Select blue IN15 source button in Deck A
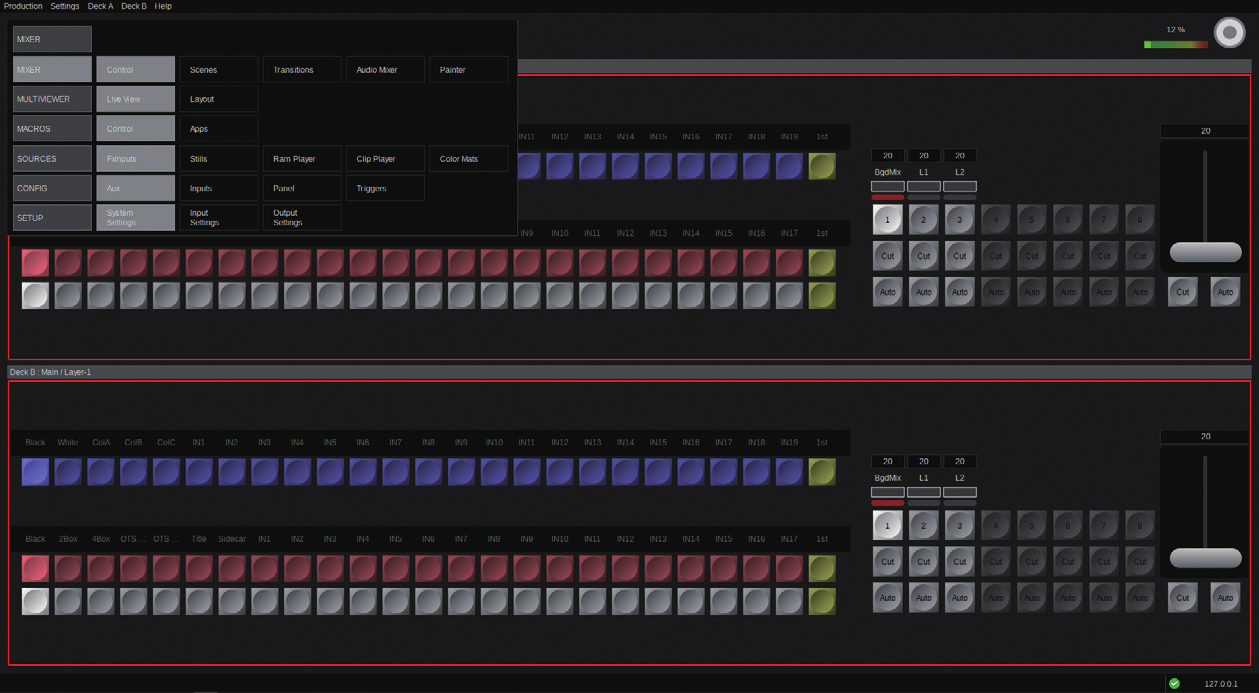The image size is (1259, 693). [x=658, y=166]
